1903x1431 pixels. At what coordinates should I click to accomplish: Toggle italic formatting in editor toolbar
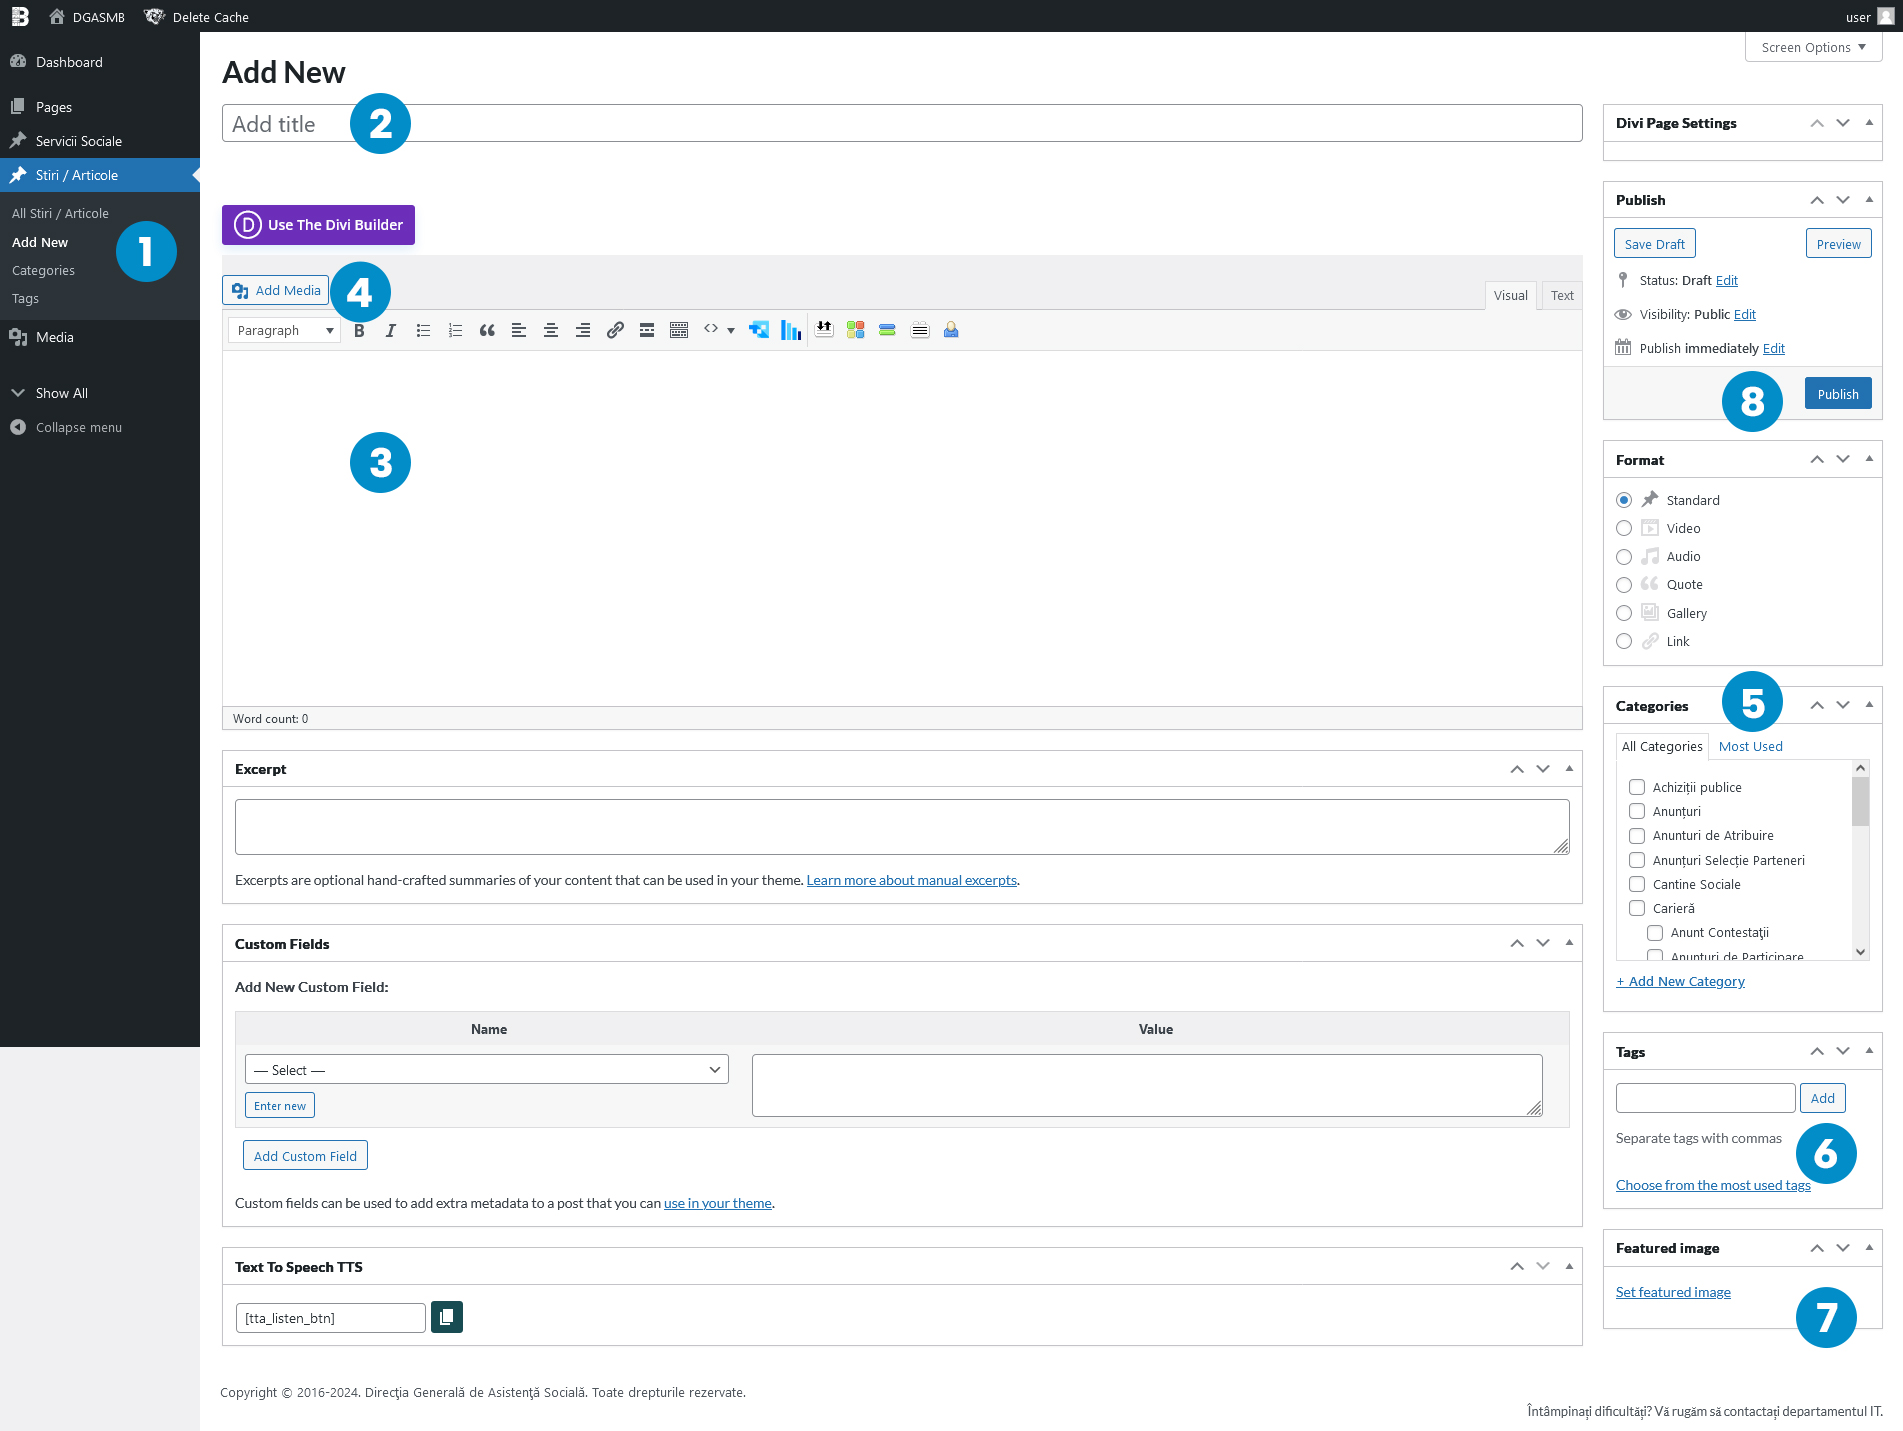(x=391, y=330)
